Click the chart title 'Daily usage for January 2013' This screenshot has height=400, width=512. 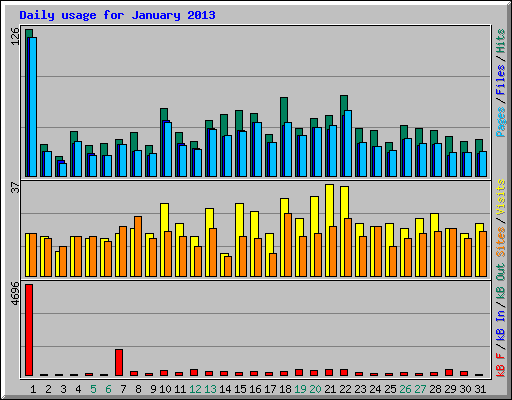(x=117, y=15)
